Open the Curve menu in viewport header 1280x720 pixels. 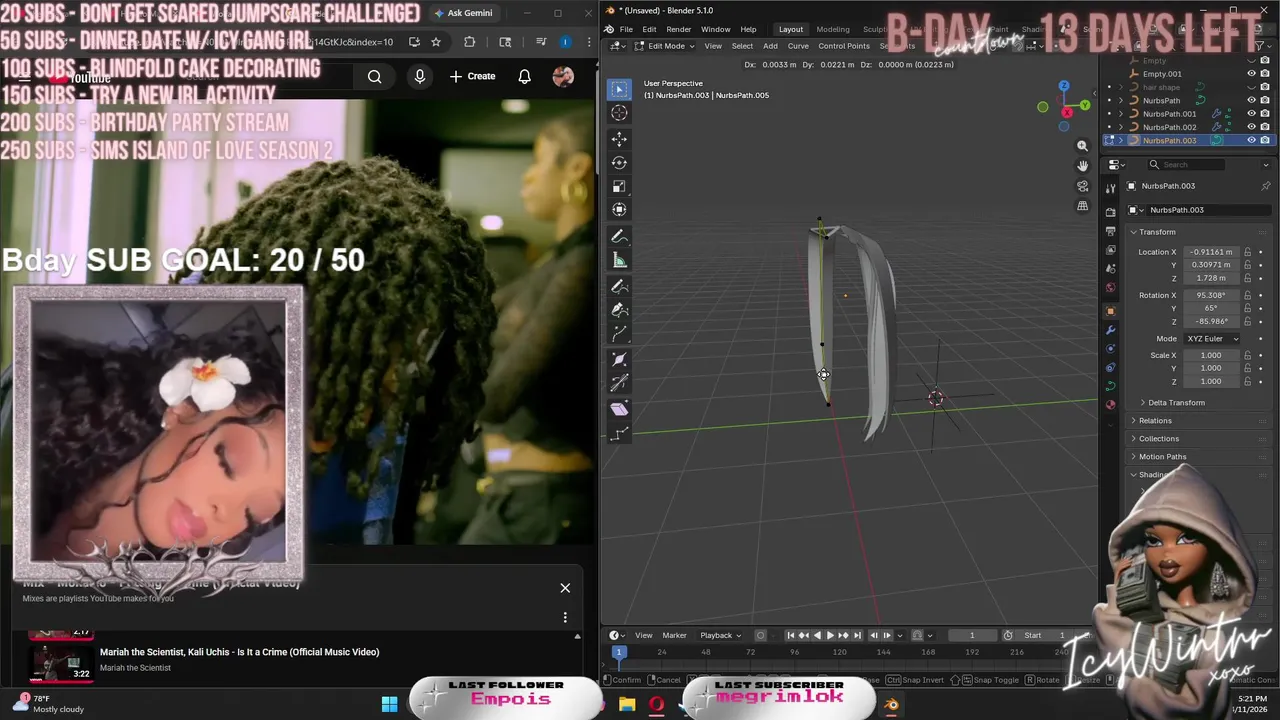click(x=798, y=46)
